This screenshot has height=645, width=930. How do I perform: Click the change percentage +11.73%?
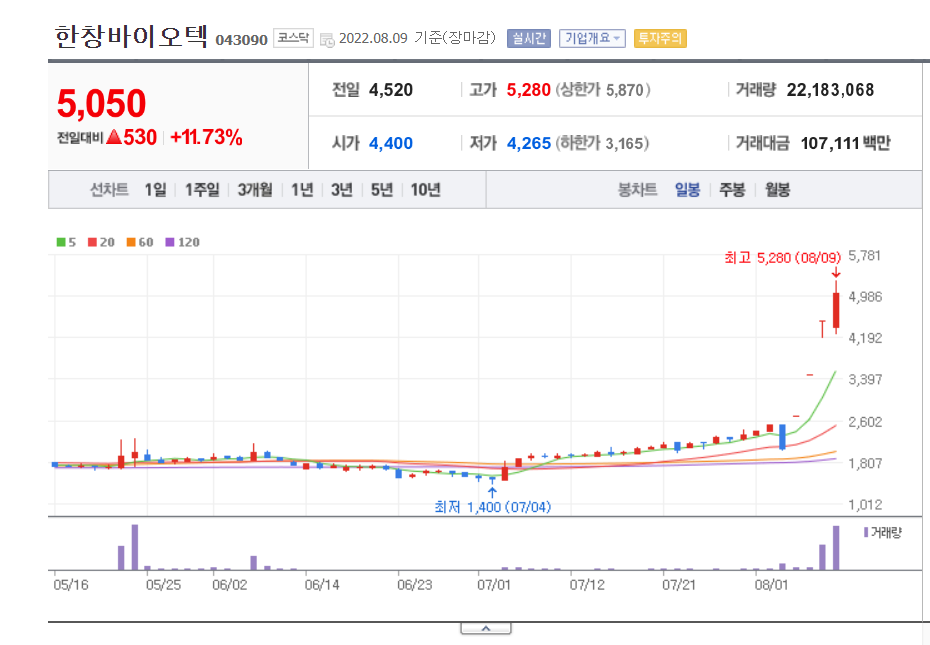click(206, 138)
